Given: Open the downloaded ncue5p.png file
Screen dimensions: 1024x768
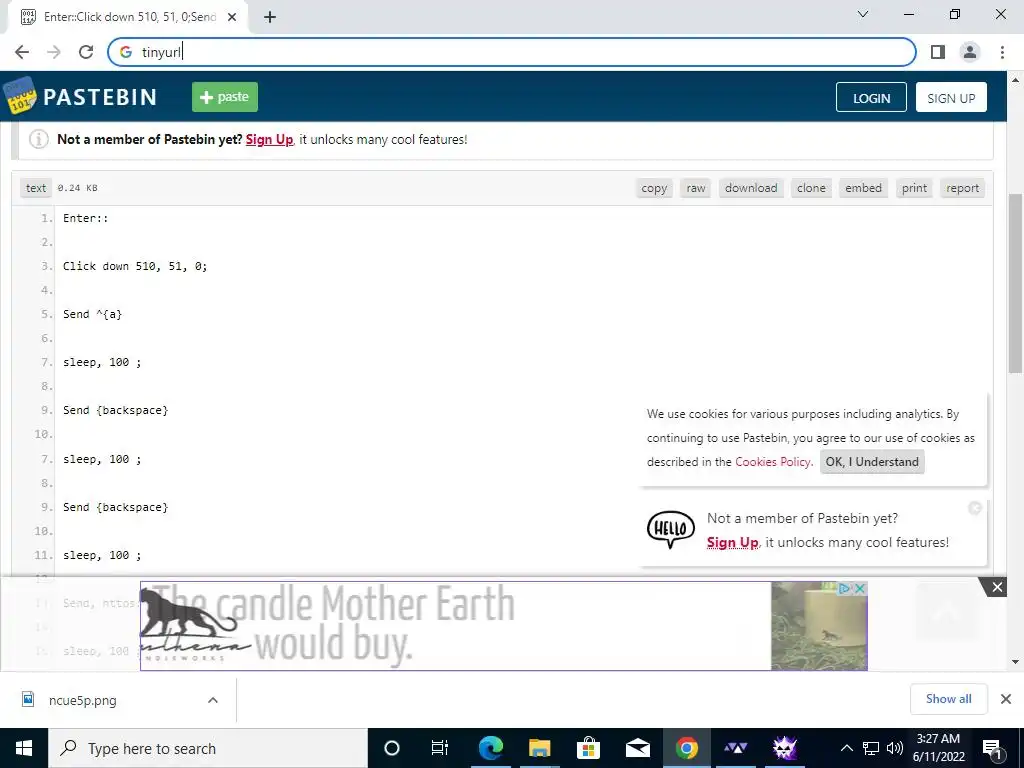Looking at the screenshot, I should pos(83,700).
